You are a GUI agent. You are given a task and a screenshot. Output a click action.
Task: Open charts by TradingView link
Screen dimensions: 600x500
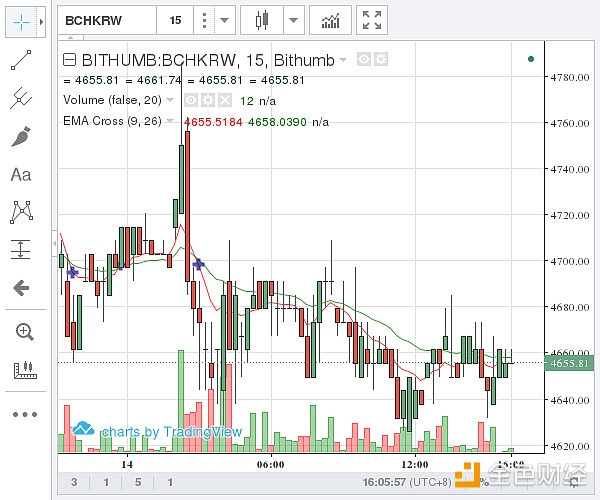pos(157,430)
